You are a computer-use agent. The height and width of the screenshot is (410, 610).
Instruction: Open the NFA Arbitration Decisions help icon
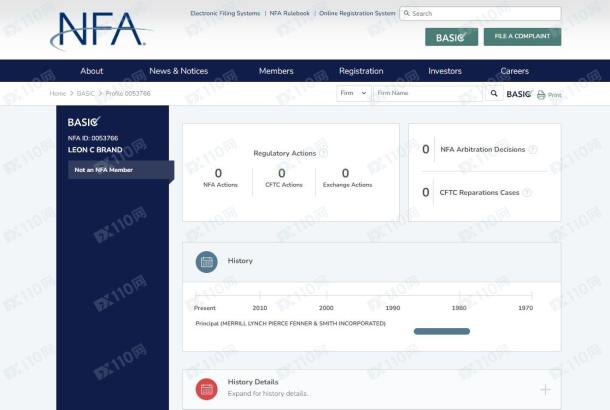(x=532, y=149)
